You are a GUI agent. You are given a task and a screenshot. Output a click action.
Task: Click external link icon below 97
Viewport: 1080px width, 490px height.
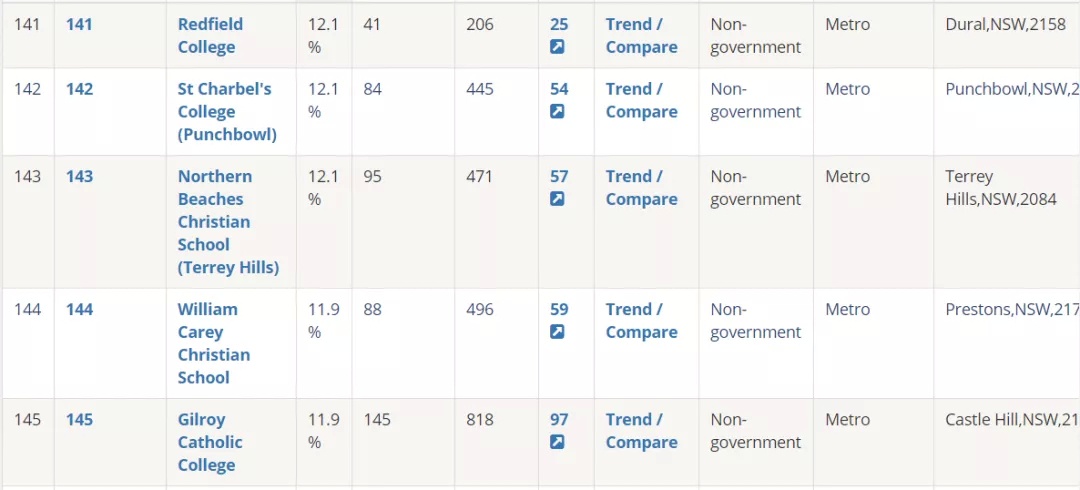point(557,442)
